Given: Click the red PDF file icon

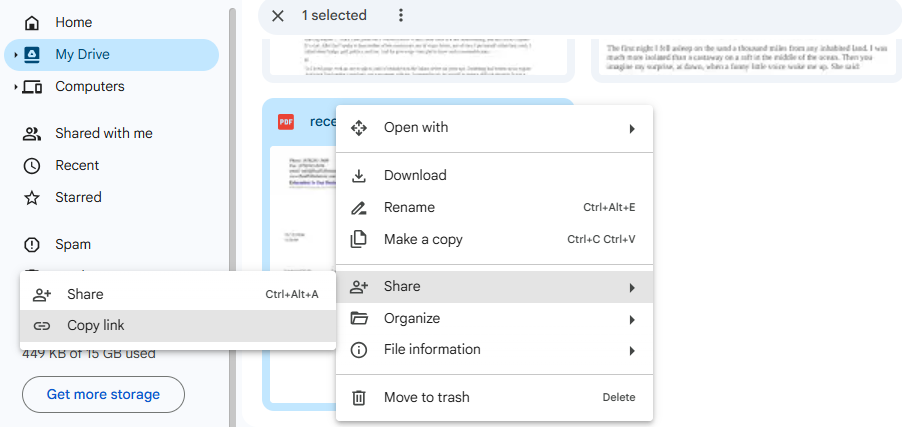Looking at the screenshot, I should tap(286, 121).
